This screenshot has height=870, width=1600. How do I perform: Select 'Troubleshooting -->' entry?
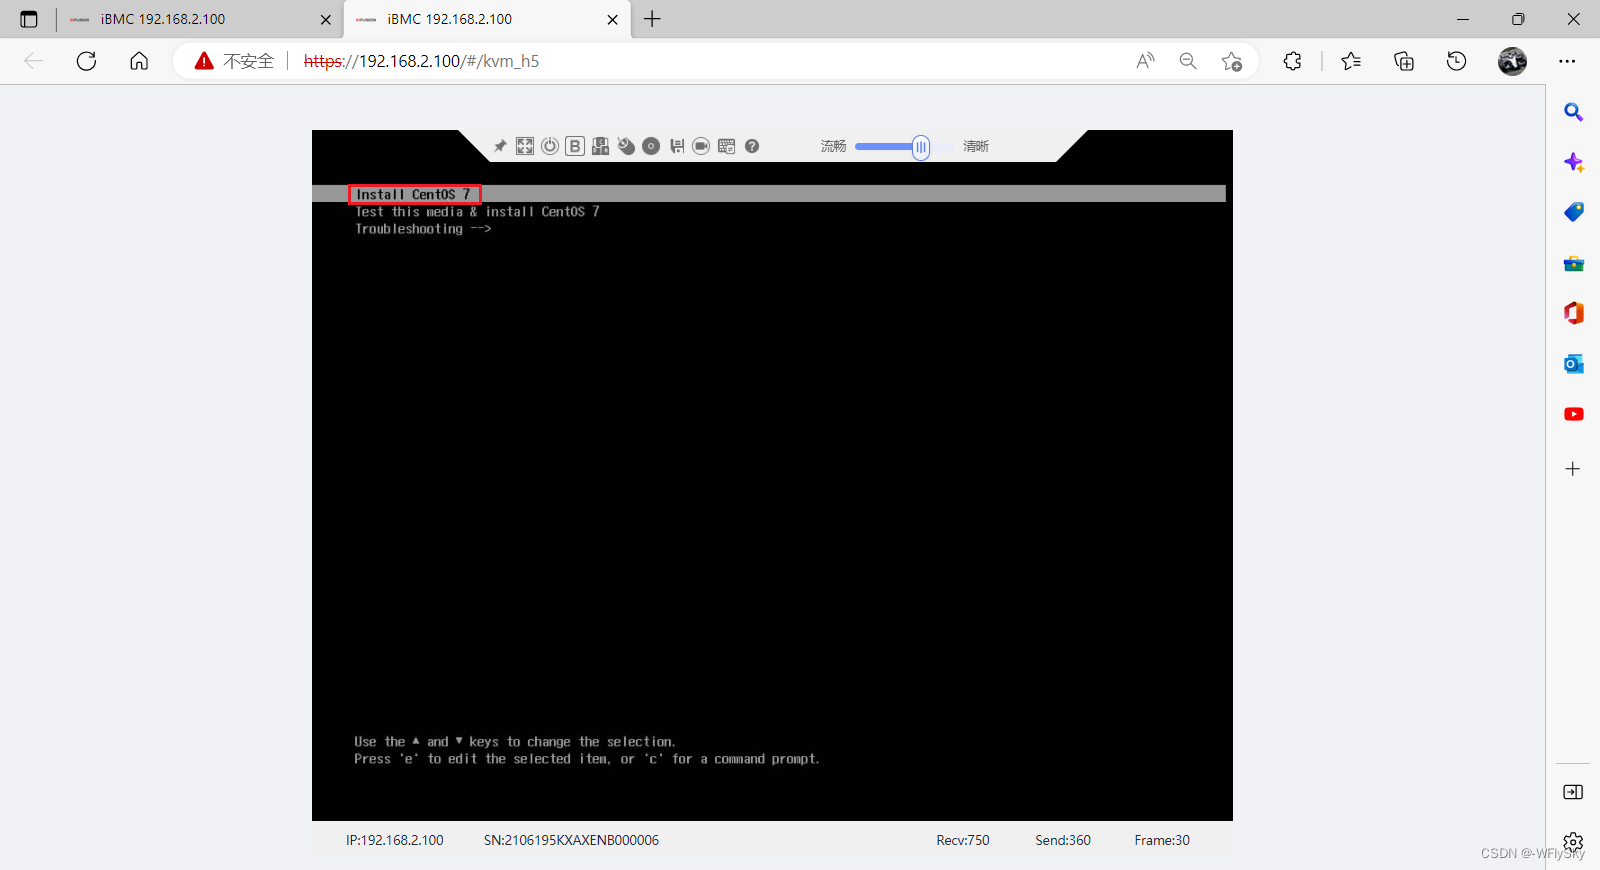coord(423,229)
